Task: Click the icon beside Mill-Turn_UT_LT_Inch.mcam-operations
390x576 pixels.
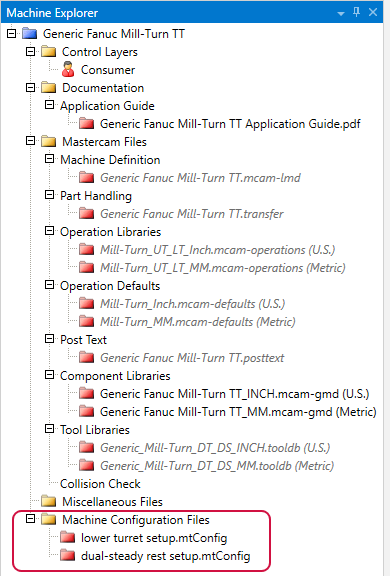Action: tap(87, 249)
